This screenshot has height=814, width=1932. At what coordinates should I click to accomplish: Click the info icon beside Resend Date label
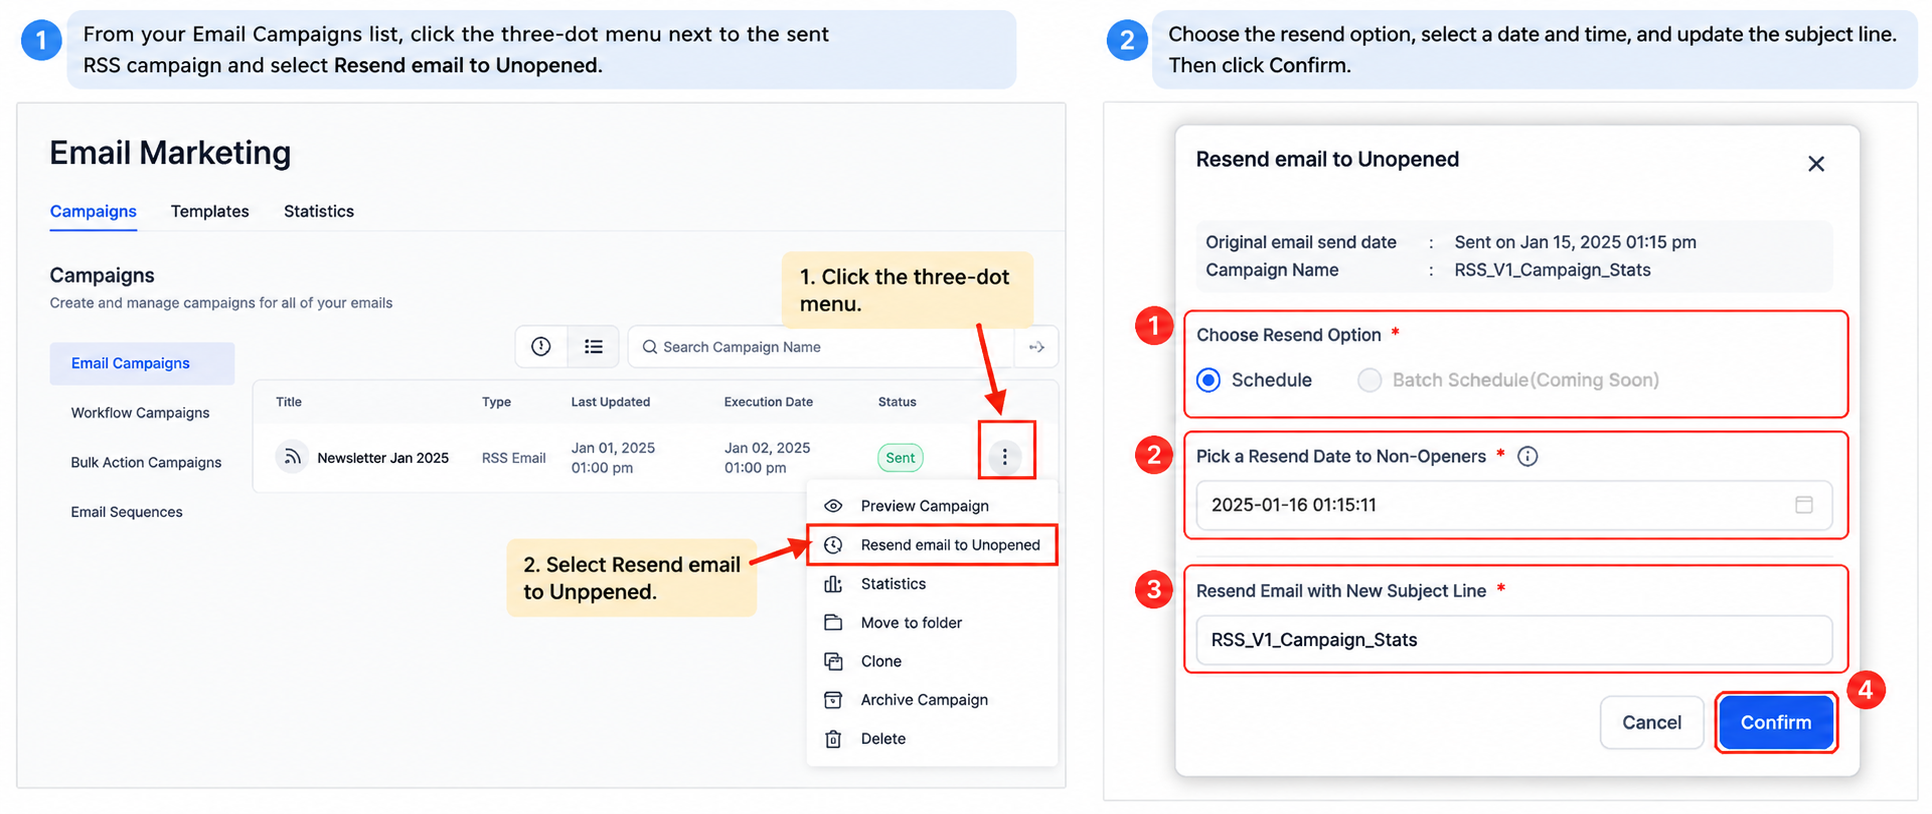coord(1528,456)
